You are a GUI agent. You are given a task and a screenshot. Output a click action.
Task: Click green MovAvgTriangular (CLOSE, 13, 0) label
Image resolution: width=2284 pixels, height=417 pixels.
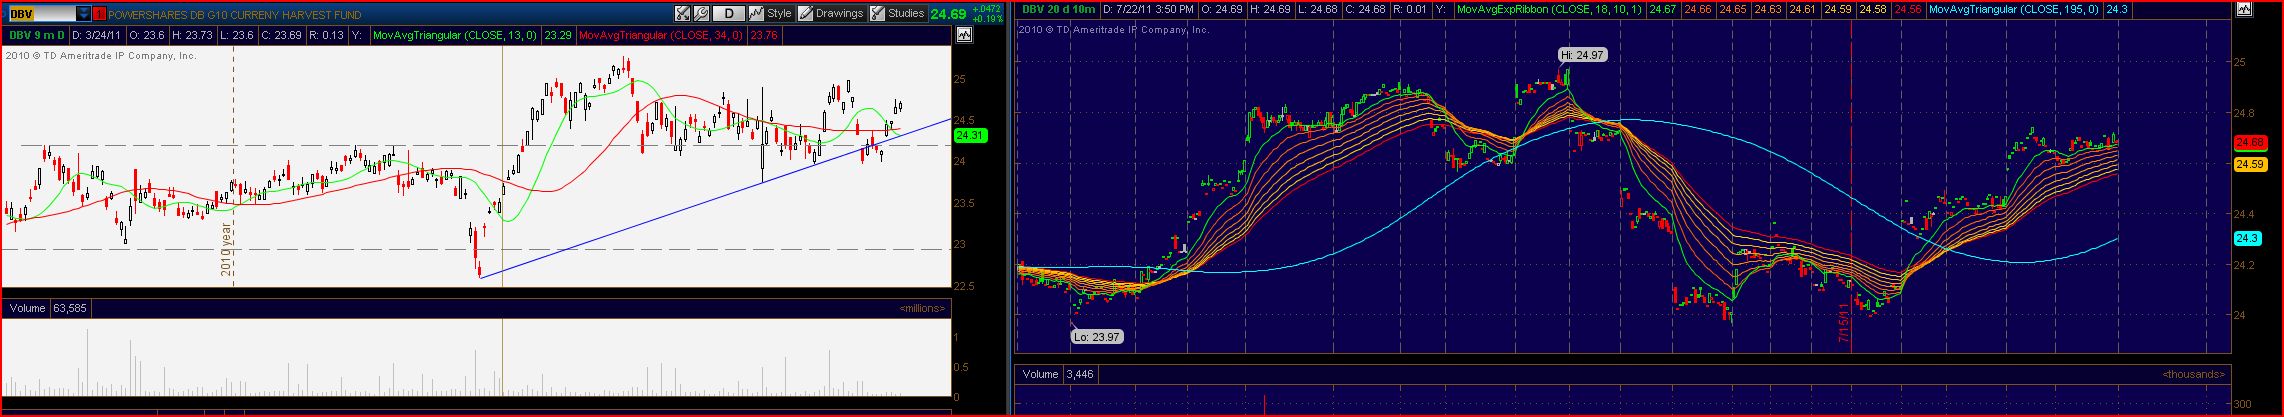(454, 35)
